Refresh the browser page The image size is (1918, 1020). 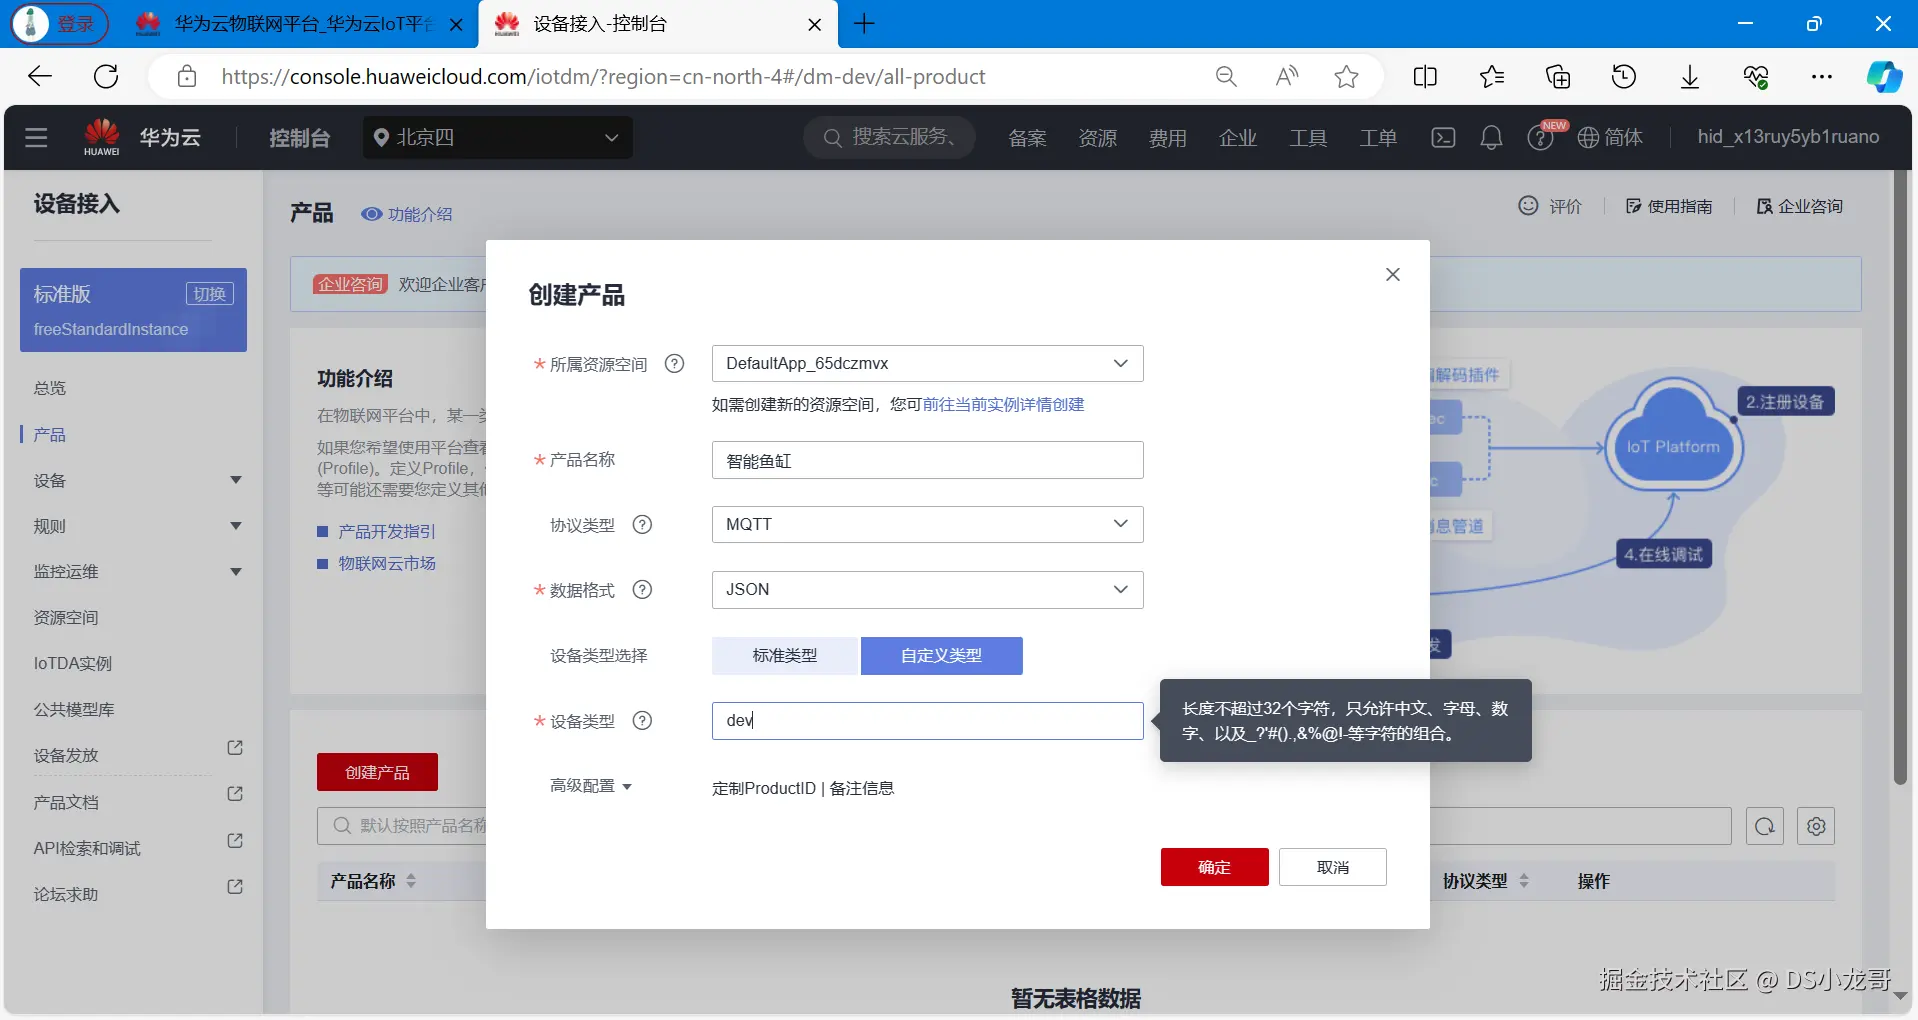pos(106,76)
